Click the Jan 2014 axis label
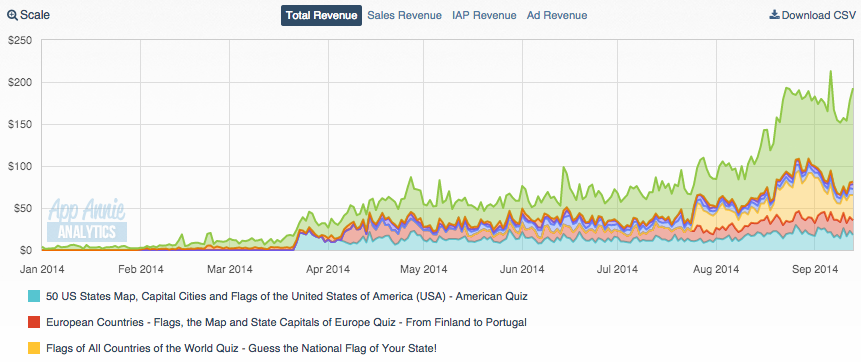The height and width of the screenshot is (362, 861). click(42, 269)
